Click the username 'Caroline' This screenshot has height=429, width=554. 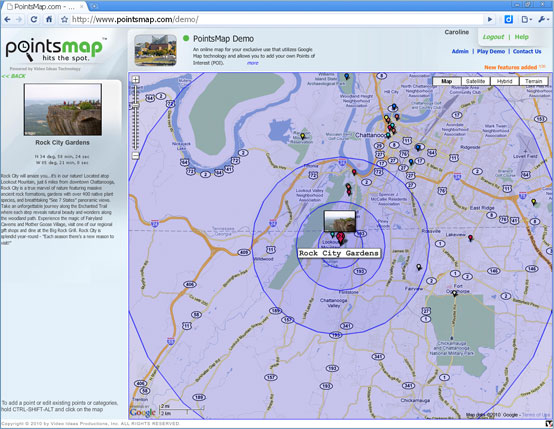456,32
